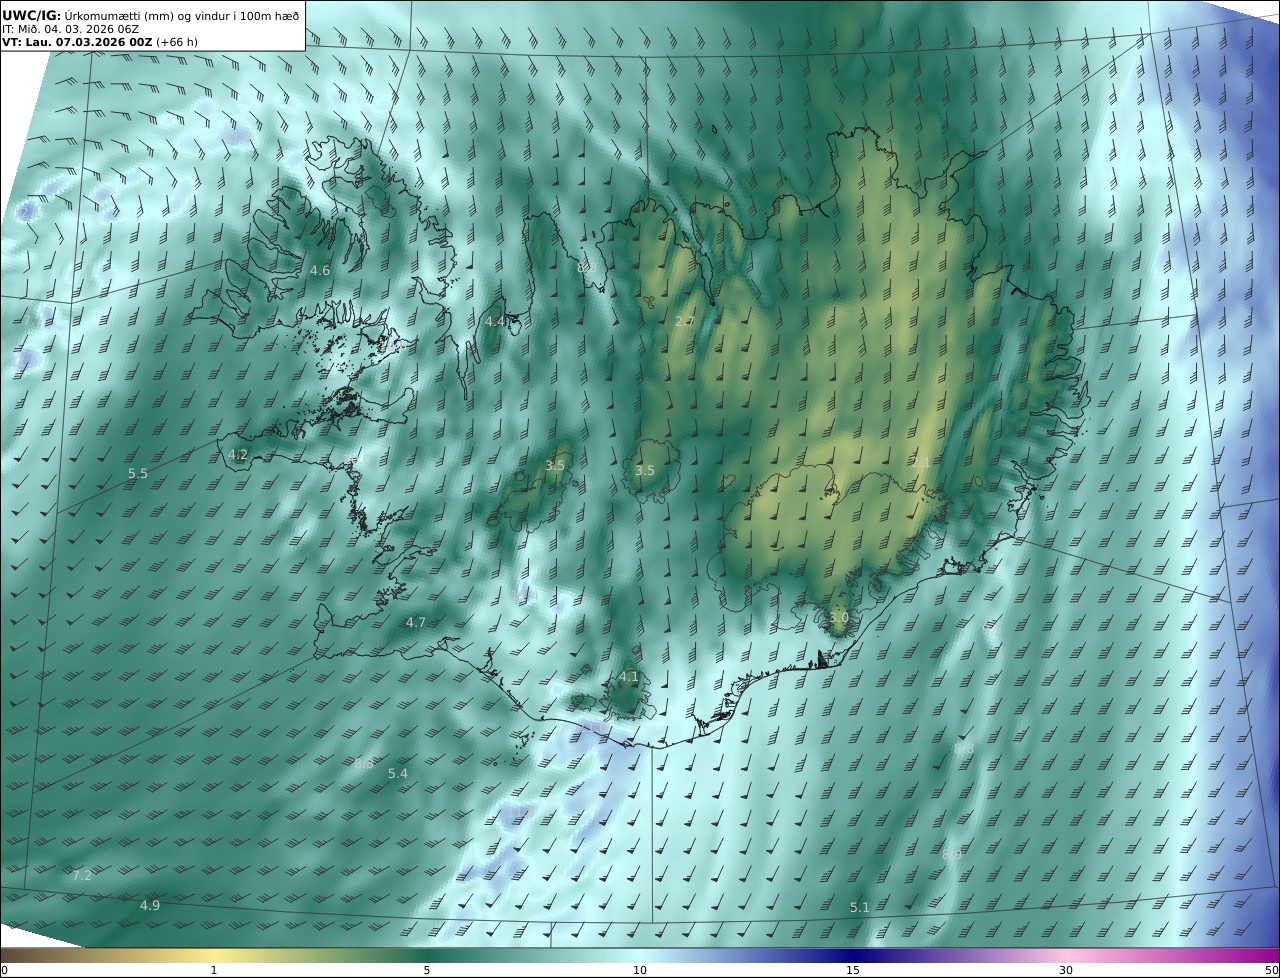Click the '2.7' value in north Iceland
Screen dimensions: 1280x978
(x=684, y=322)
